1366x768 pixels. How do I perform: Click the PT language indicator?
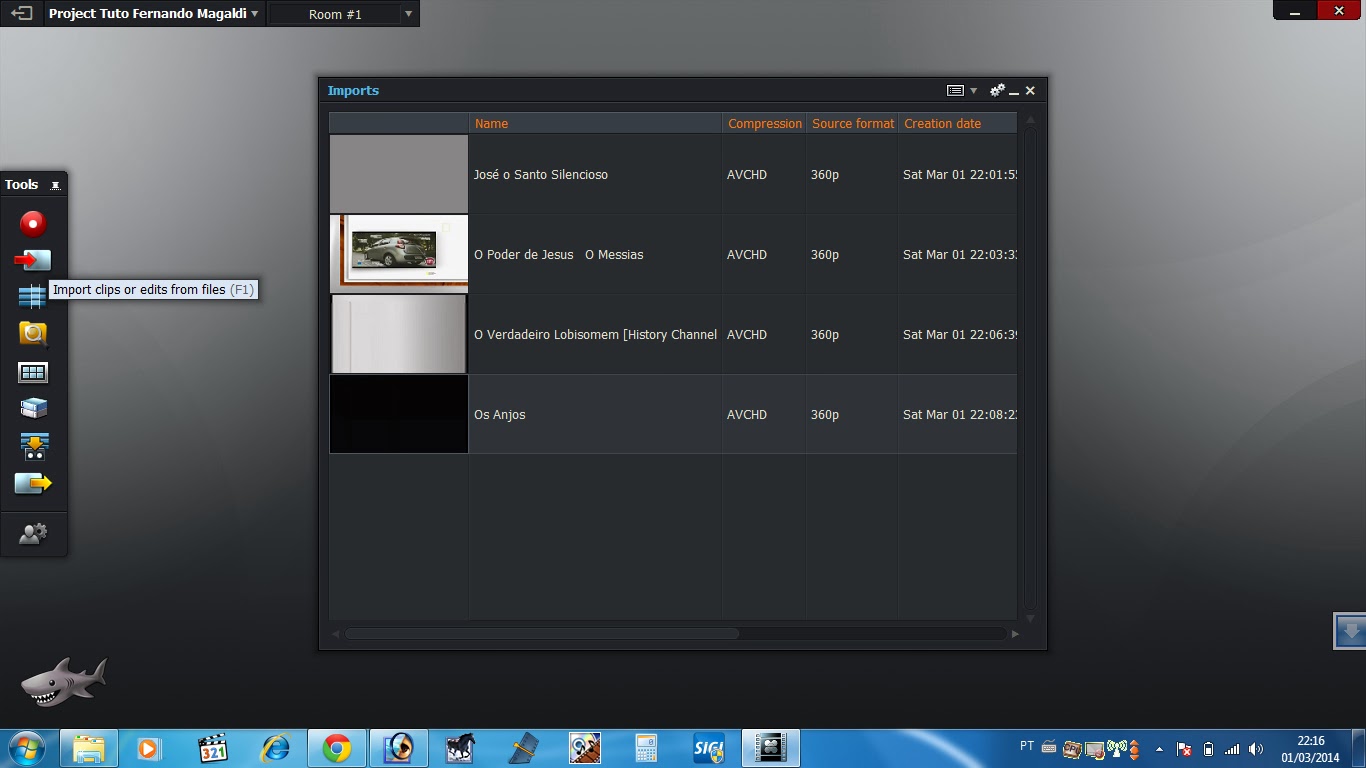pyautogui.click(x=1027, y=746)
